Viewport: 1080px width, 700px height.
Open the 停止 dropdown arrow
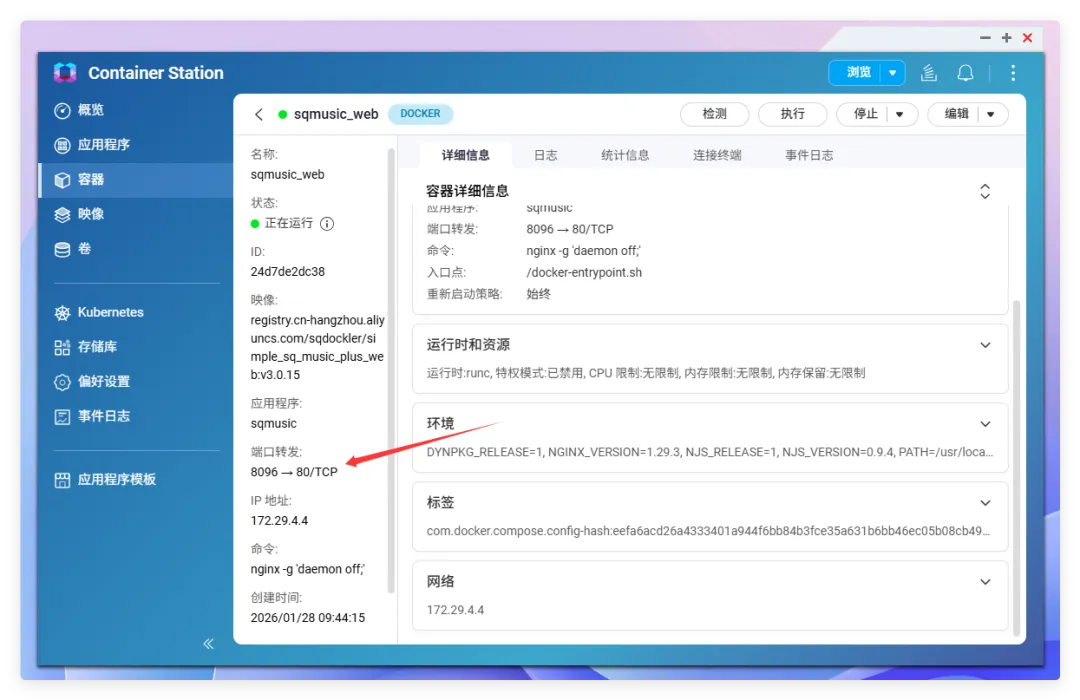tap(900, 114)
